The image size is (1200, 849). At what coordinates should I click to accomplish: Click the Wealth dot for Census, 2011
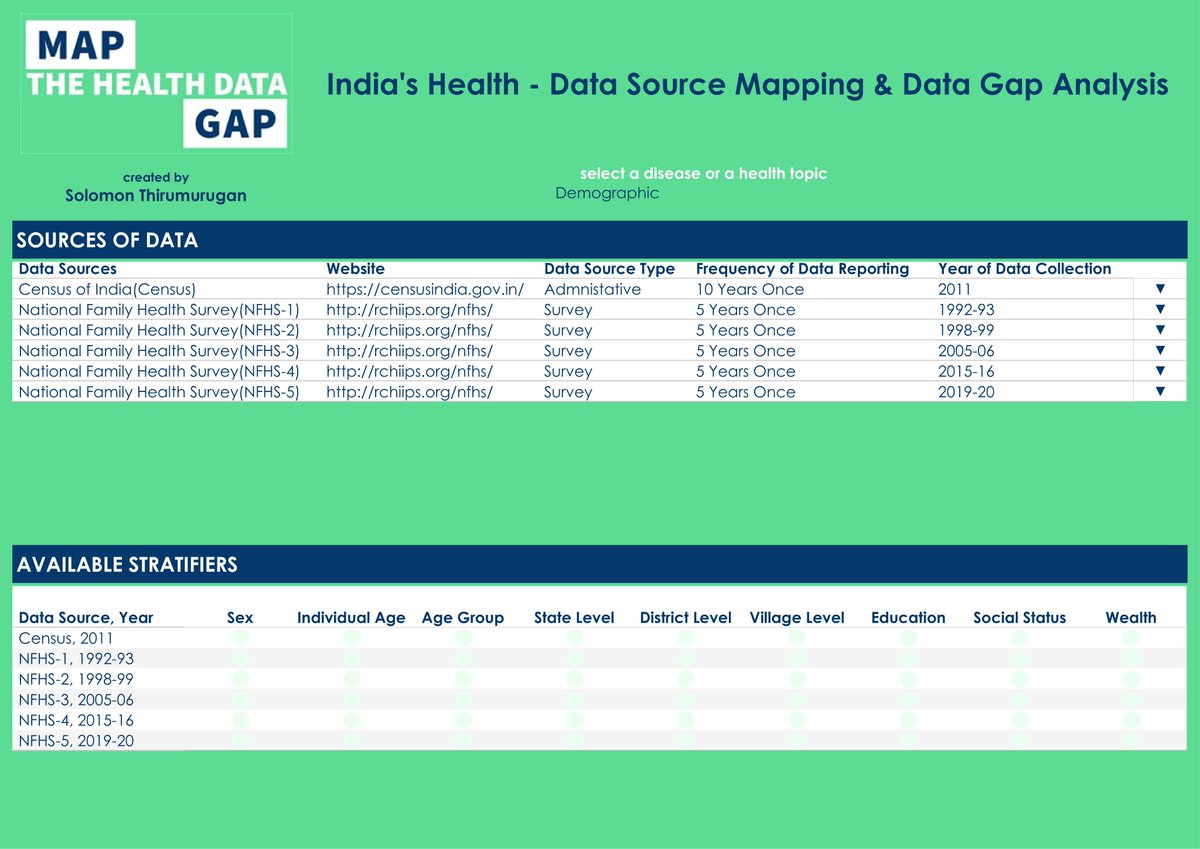(x=1131, y=638)
